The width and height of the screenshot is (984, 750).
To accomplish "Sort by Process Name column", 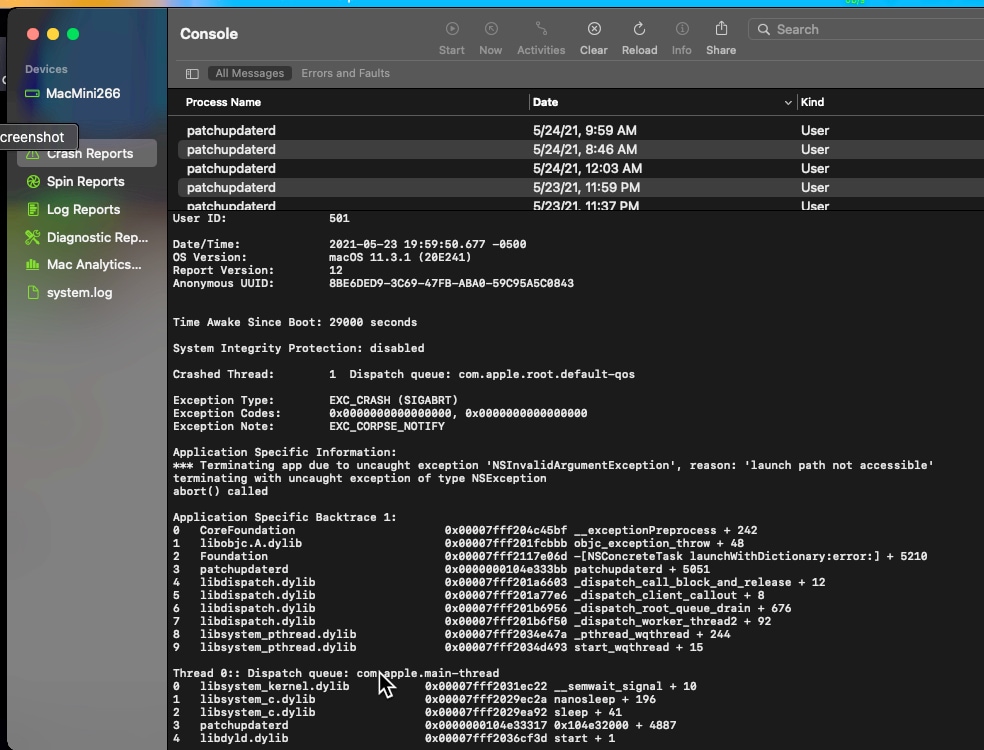I will coord(223,102).
